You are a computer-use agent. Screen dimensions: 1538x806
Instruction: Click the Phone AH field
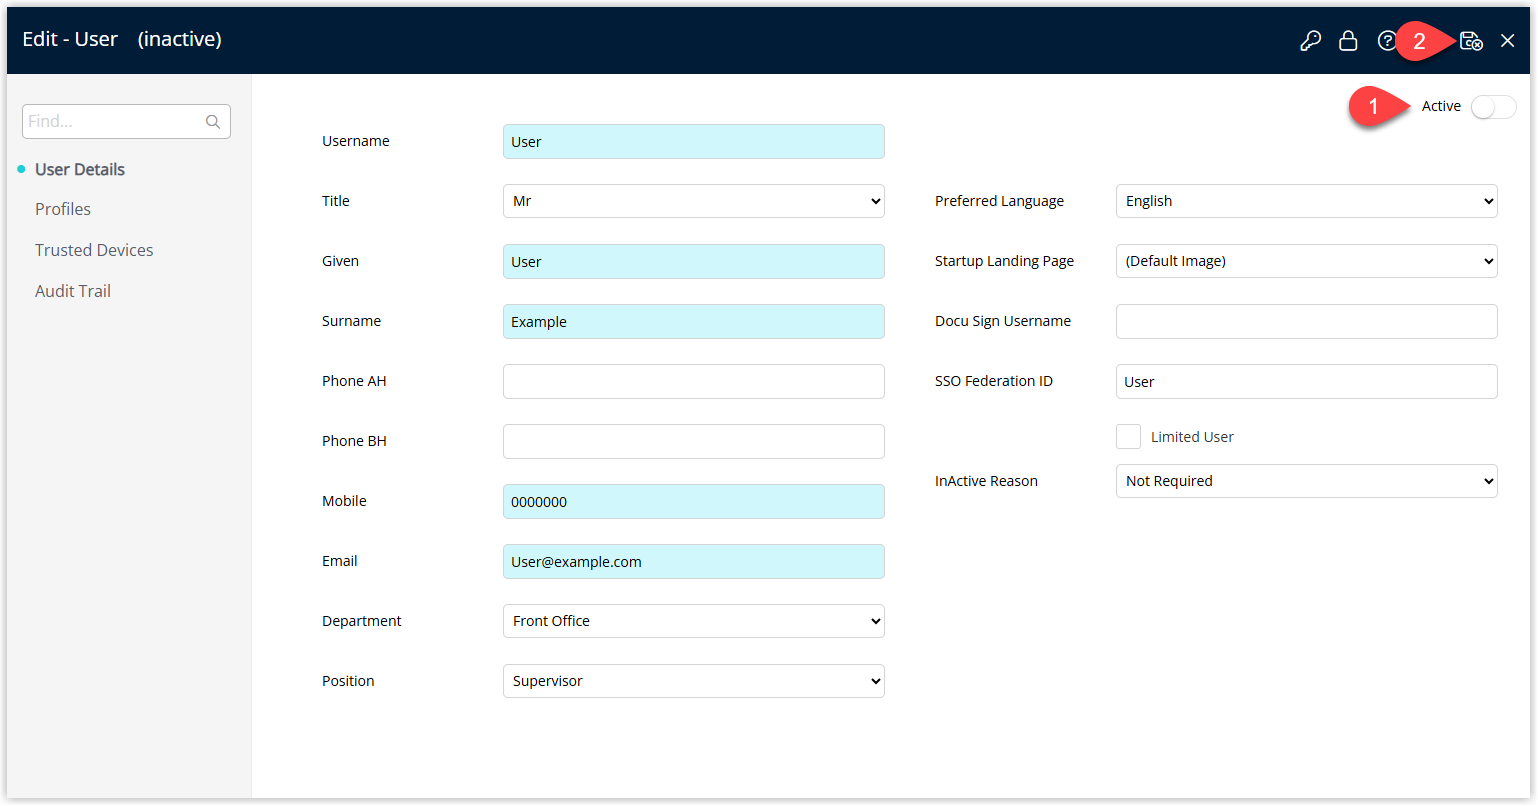(694, 382)
